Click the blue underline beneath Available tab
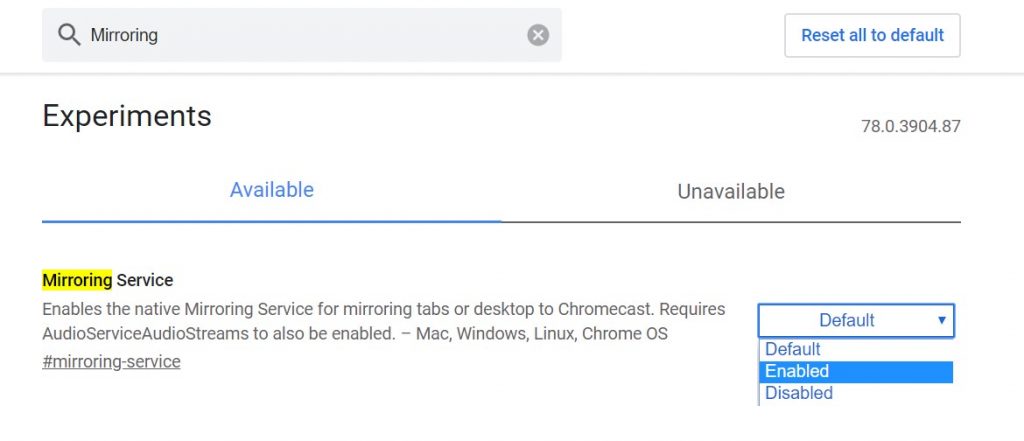 click(x=272, y=221)
